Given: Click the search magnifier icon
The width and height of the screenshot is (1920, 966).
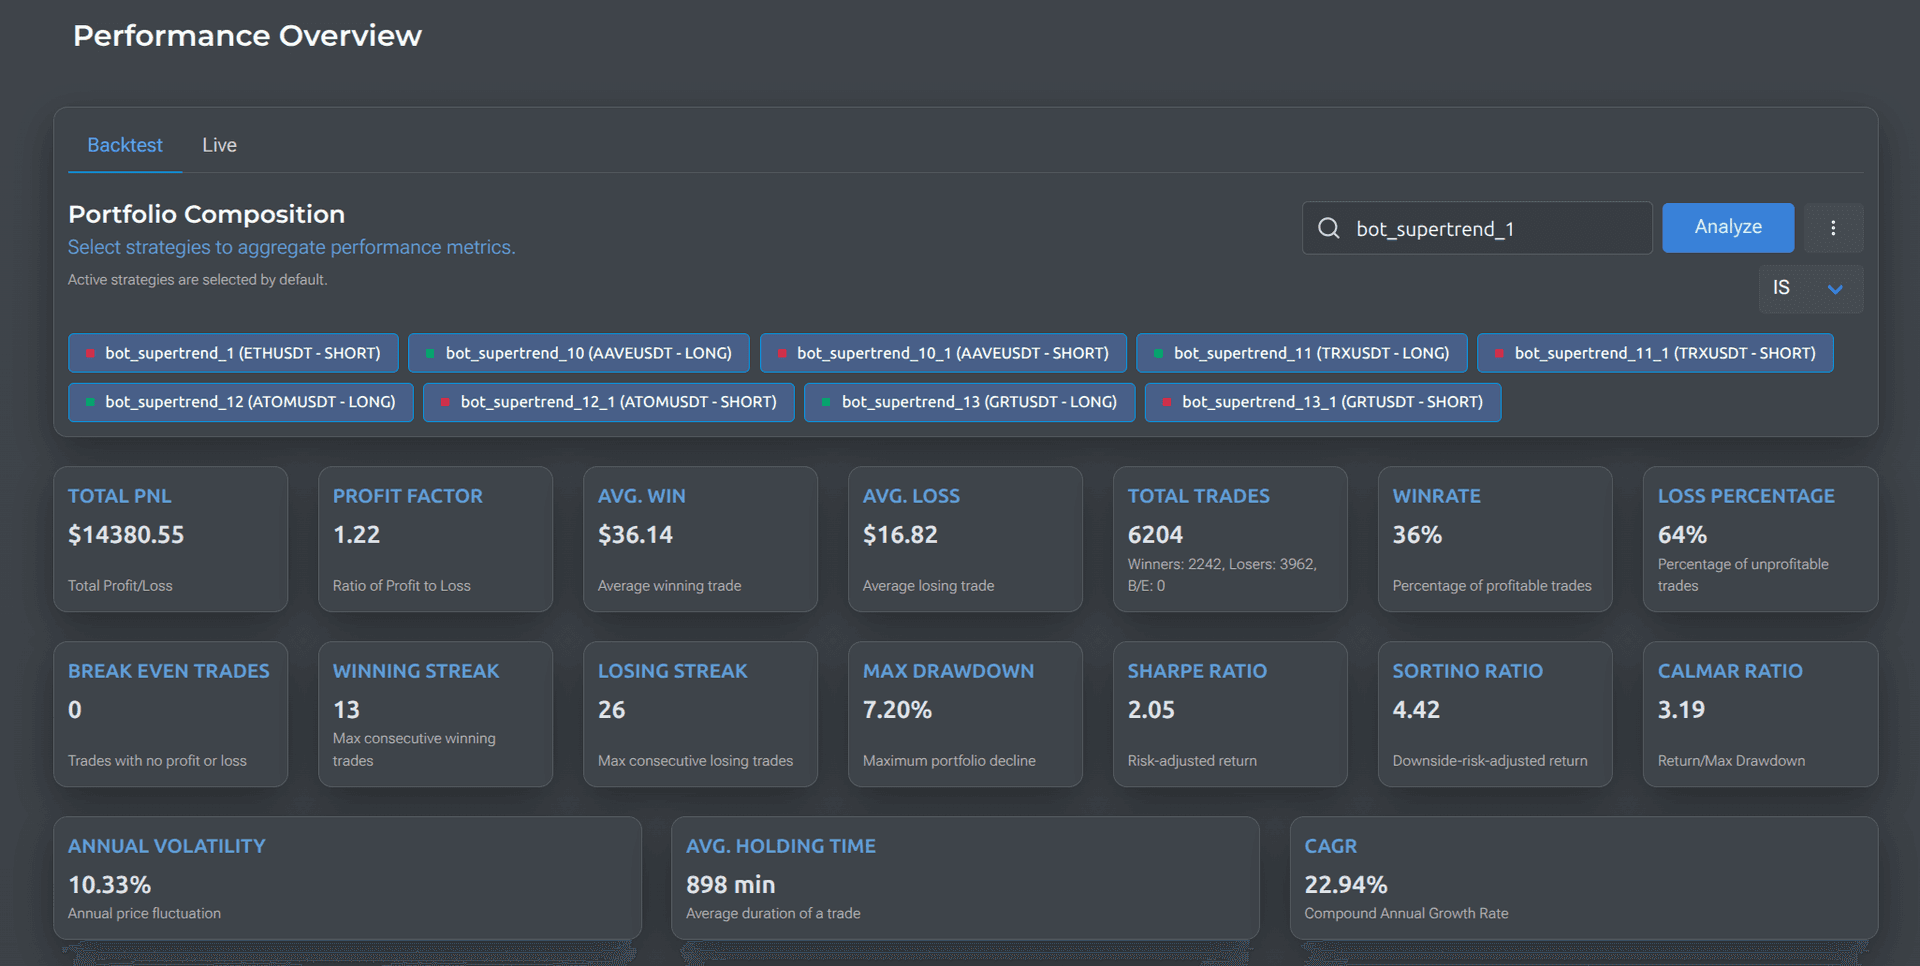Looking at the screenshot, I should [x=1328, y=228].
